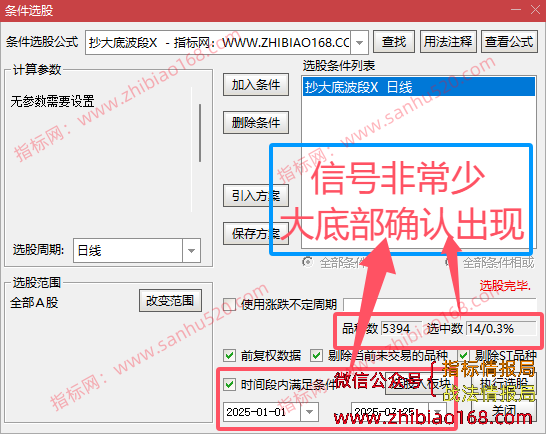Open the start date 2025-01-01 dropdown arrow
This screenshot has height=434, width=546.
tap(309, 412)
